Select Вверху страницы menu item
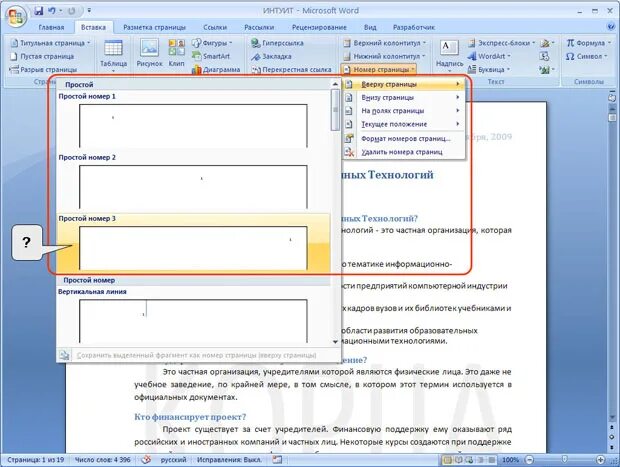The width and height of the screenshot is (620, 467). [403, 84]
